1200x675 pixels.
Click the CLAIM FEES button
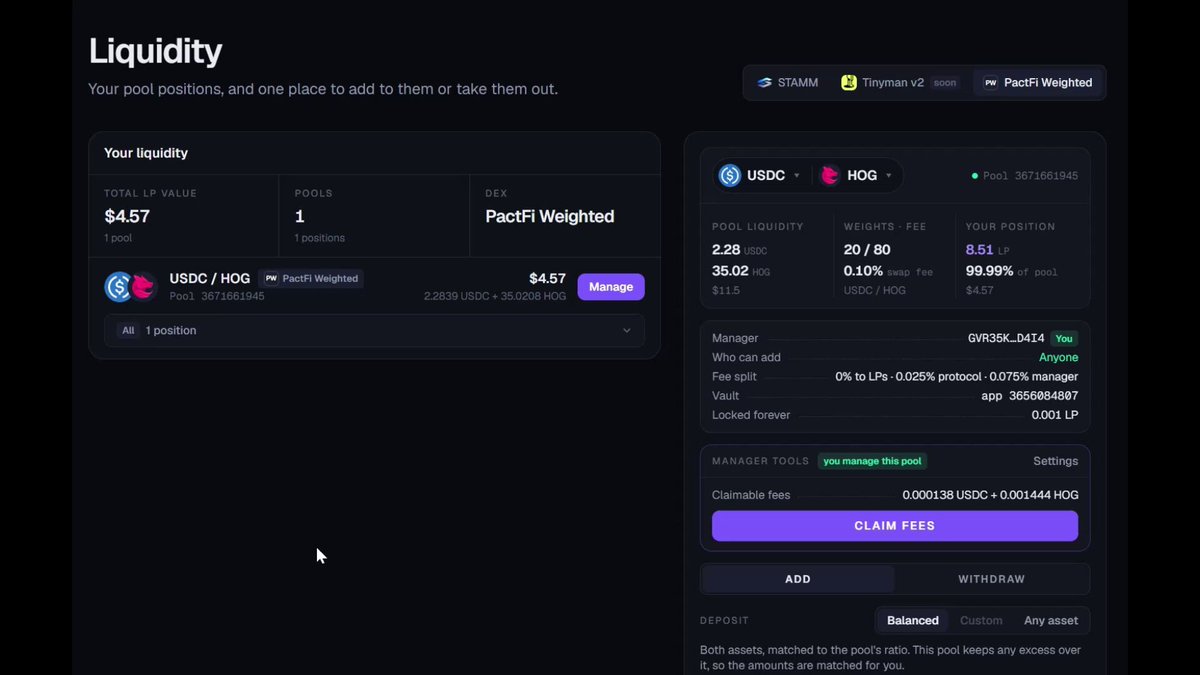[895, 526]
